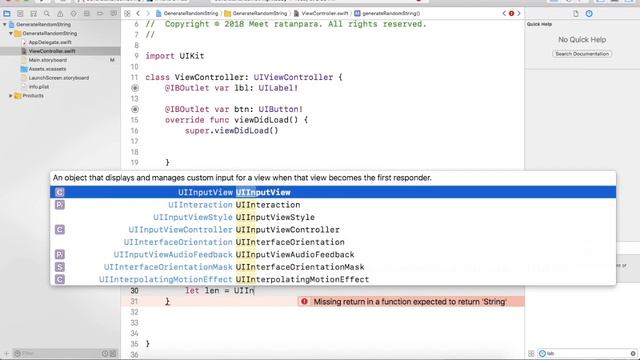Image resolution: width=640 pixels, height=360 pixels.
Task: Select UIInterfaceOrientationMask completion
Action: pos(333,267)
